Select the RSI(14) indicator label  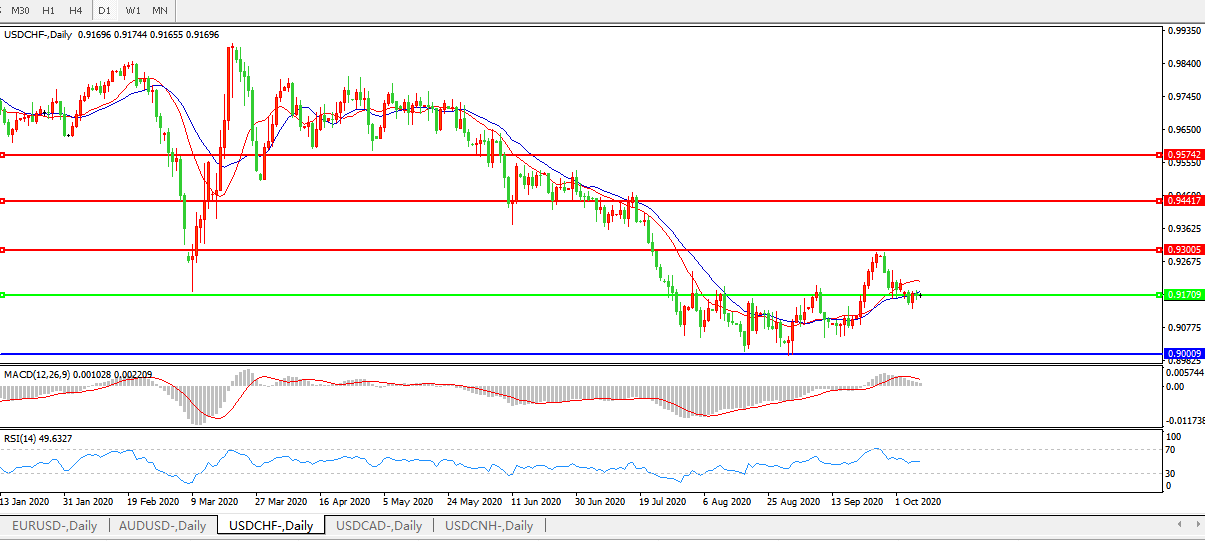click(23, 440)
